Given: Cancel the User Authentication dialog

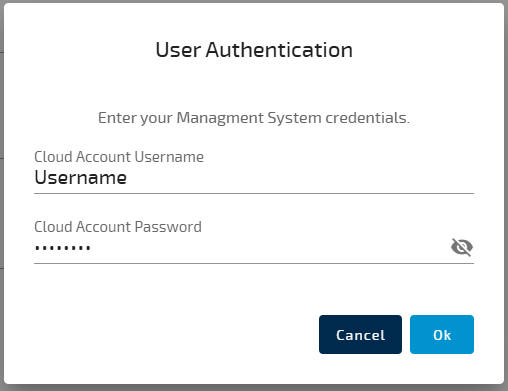Looking at the screenshot, I should click(x=360, y=334).
